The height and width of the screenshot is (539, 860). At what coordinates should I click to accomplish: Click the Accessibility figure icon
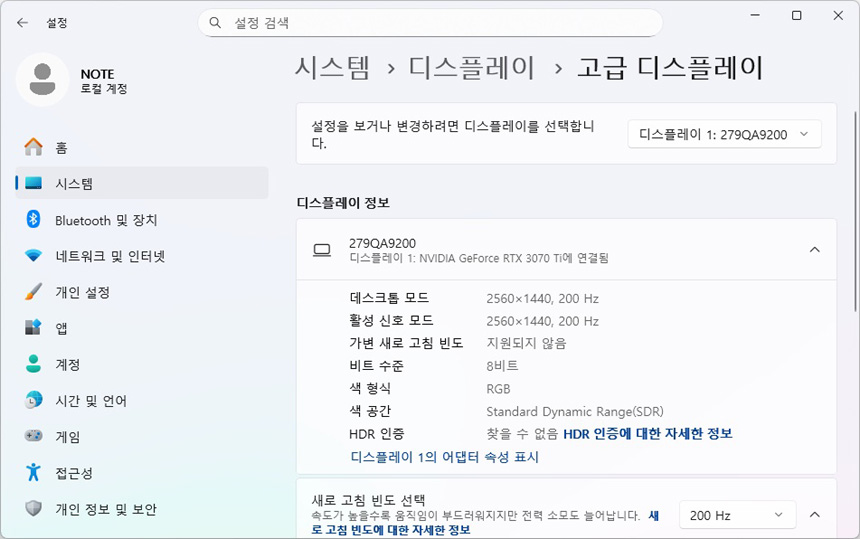coord(34,473)
